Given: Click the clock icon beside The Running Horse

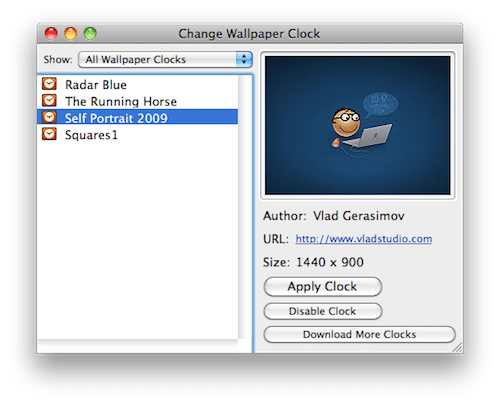Looking at the screenshot, I should [49, 100].
